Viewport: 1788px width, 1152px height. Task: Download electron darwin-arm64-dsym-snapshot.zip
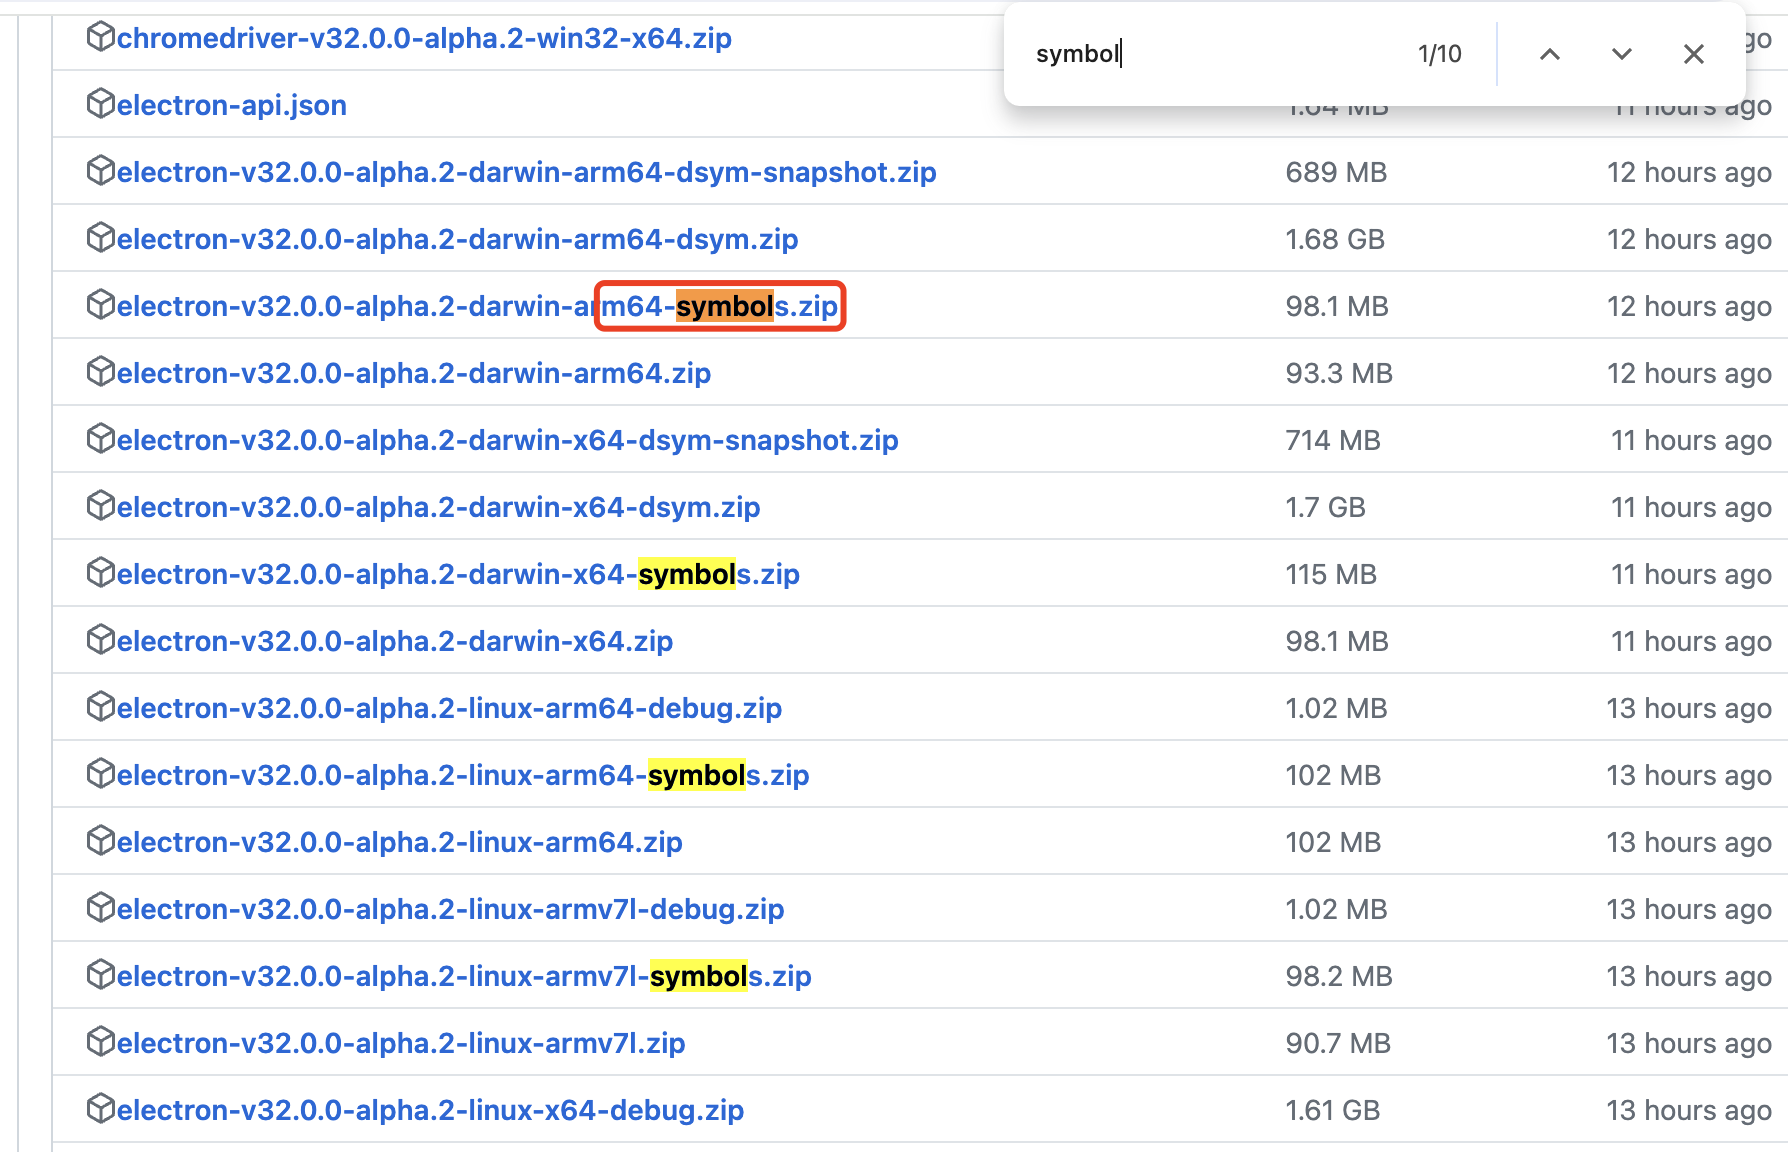click(x=527, y=172)
